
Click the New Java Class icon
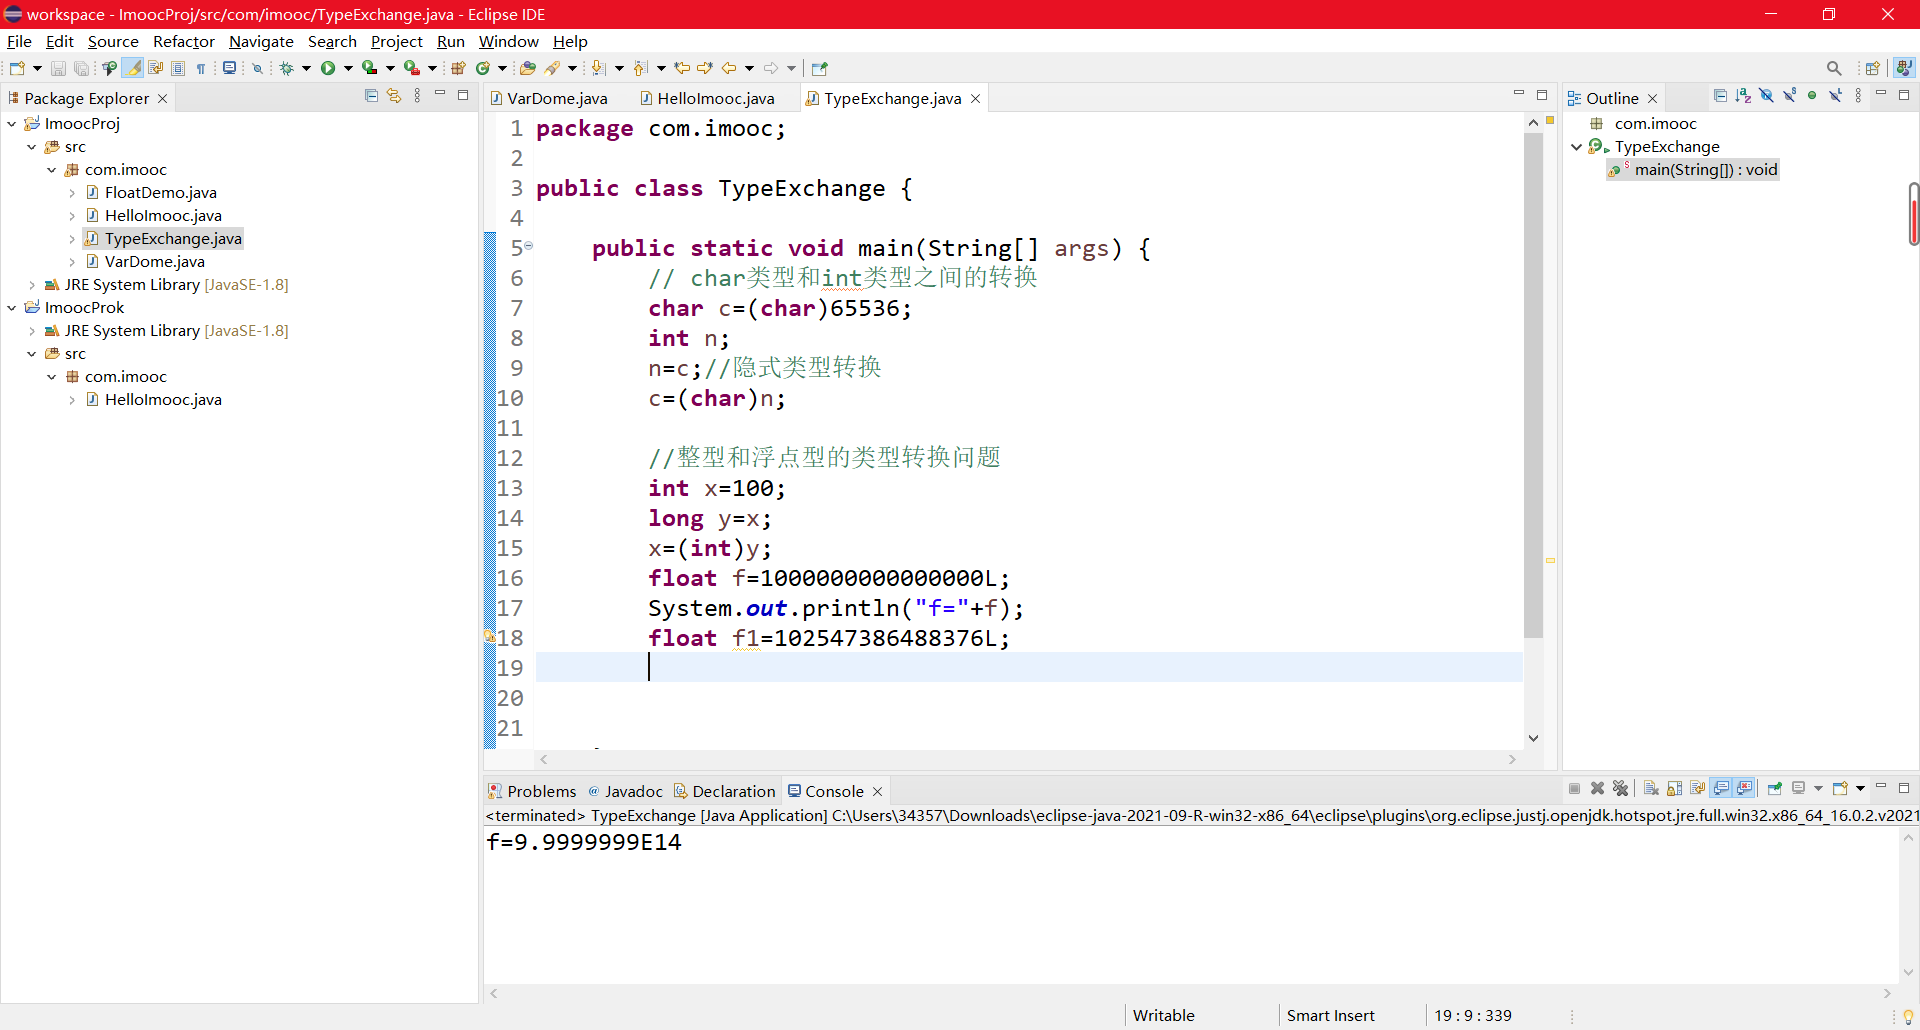[482, 68]
